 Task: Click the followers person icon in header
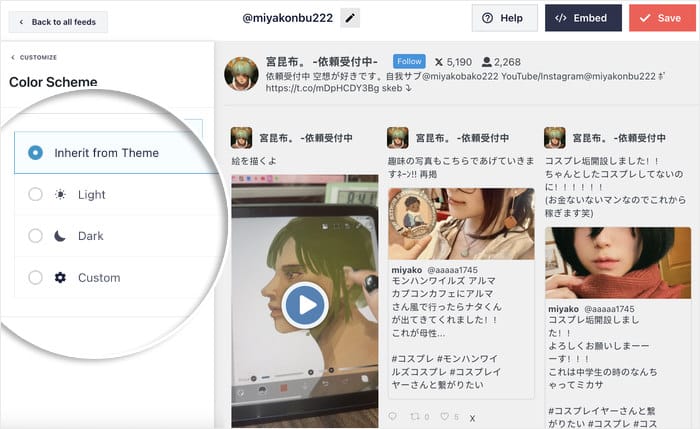click(486, 61)
